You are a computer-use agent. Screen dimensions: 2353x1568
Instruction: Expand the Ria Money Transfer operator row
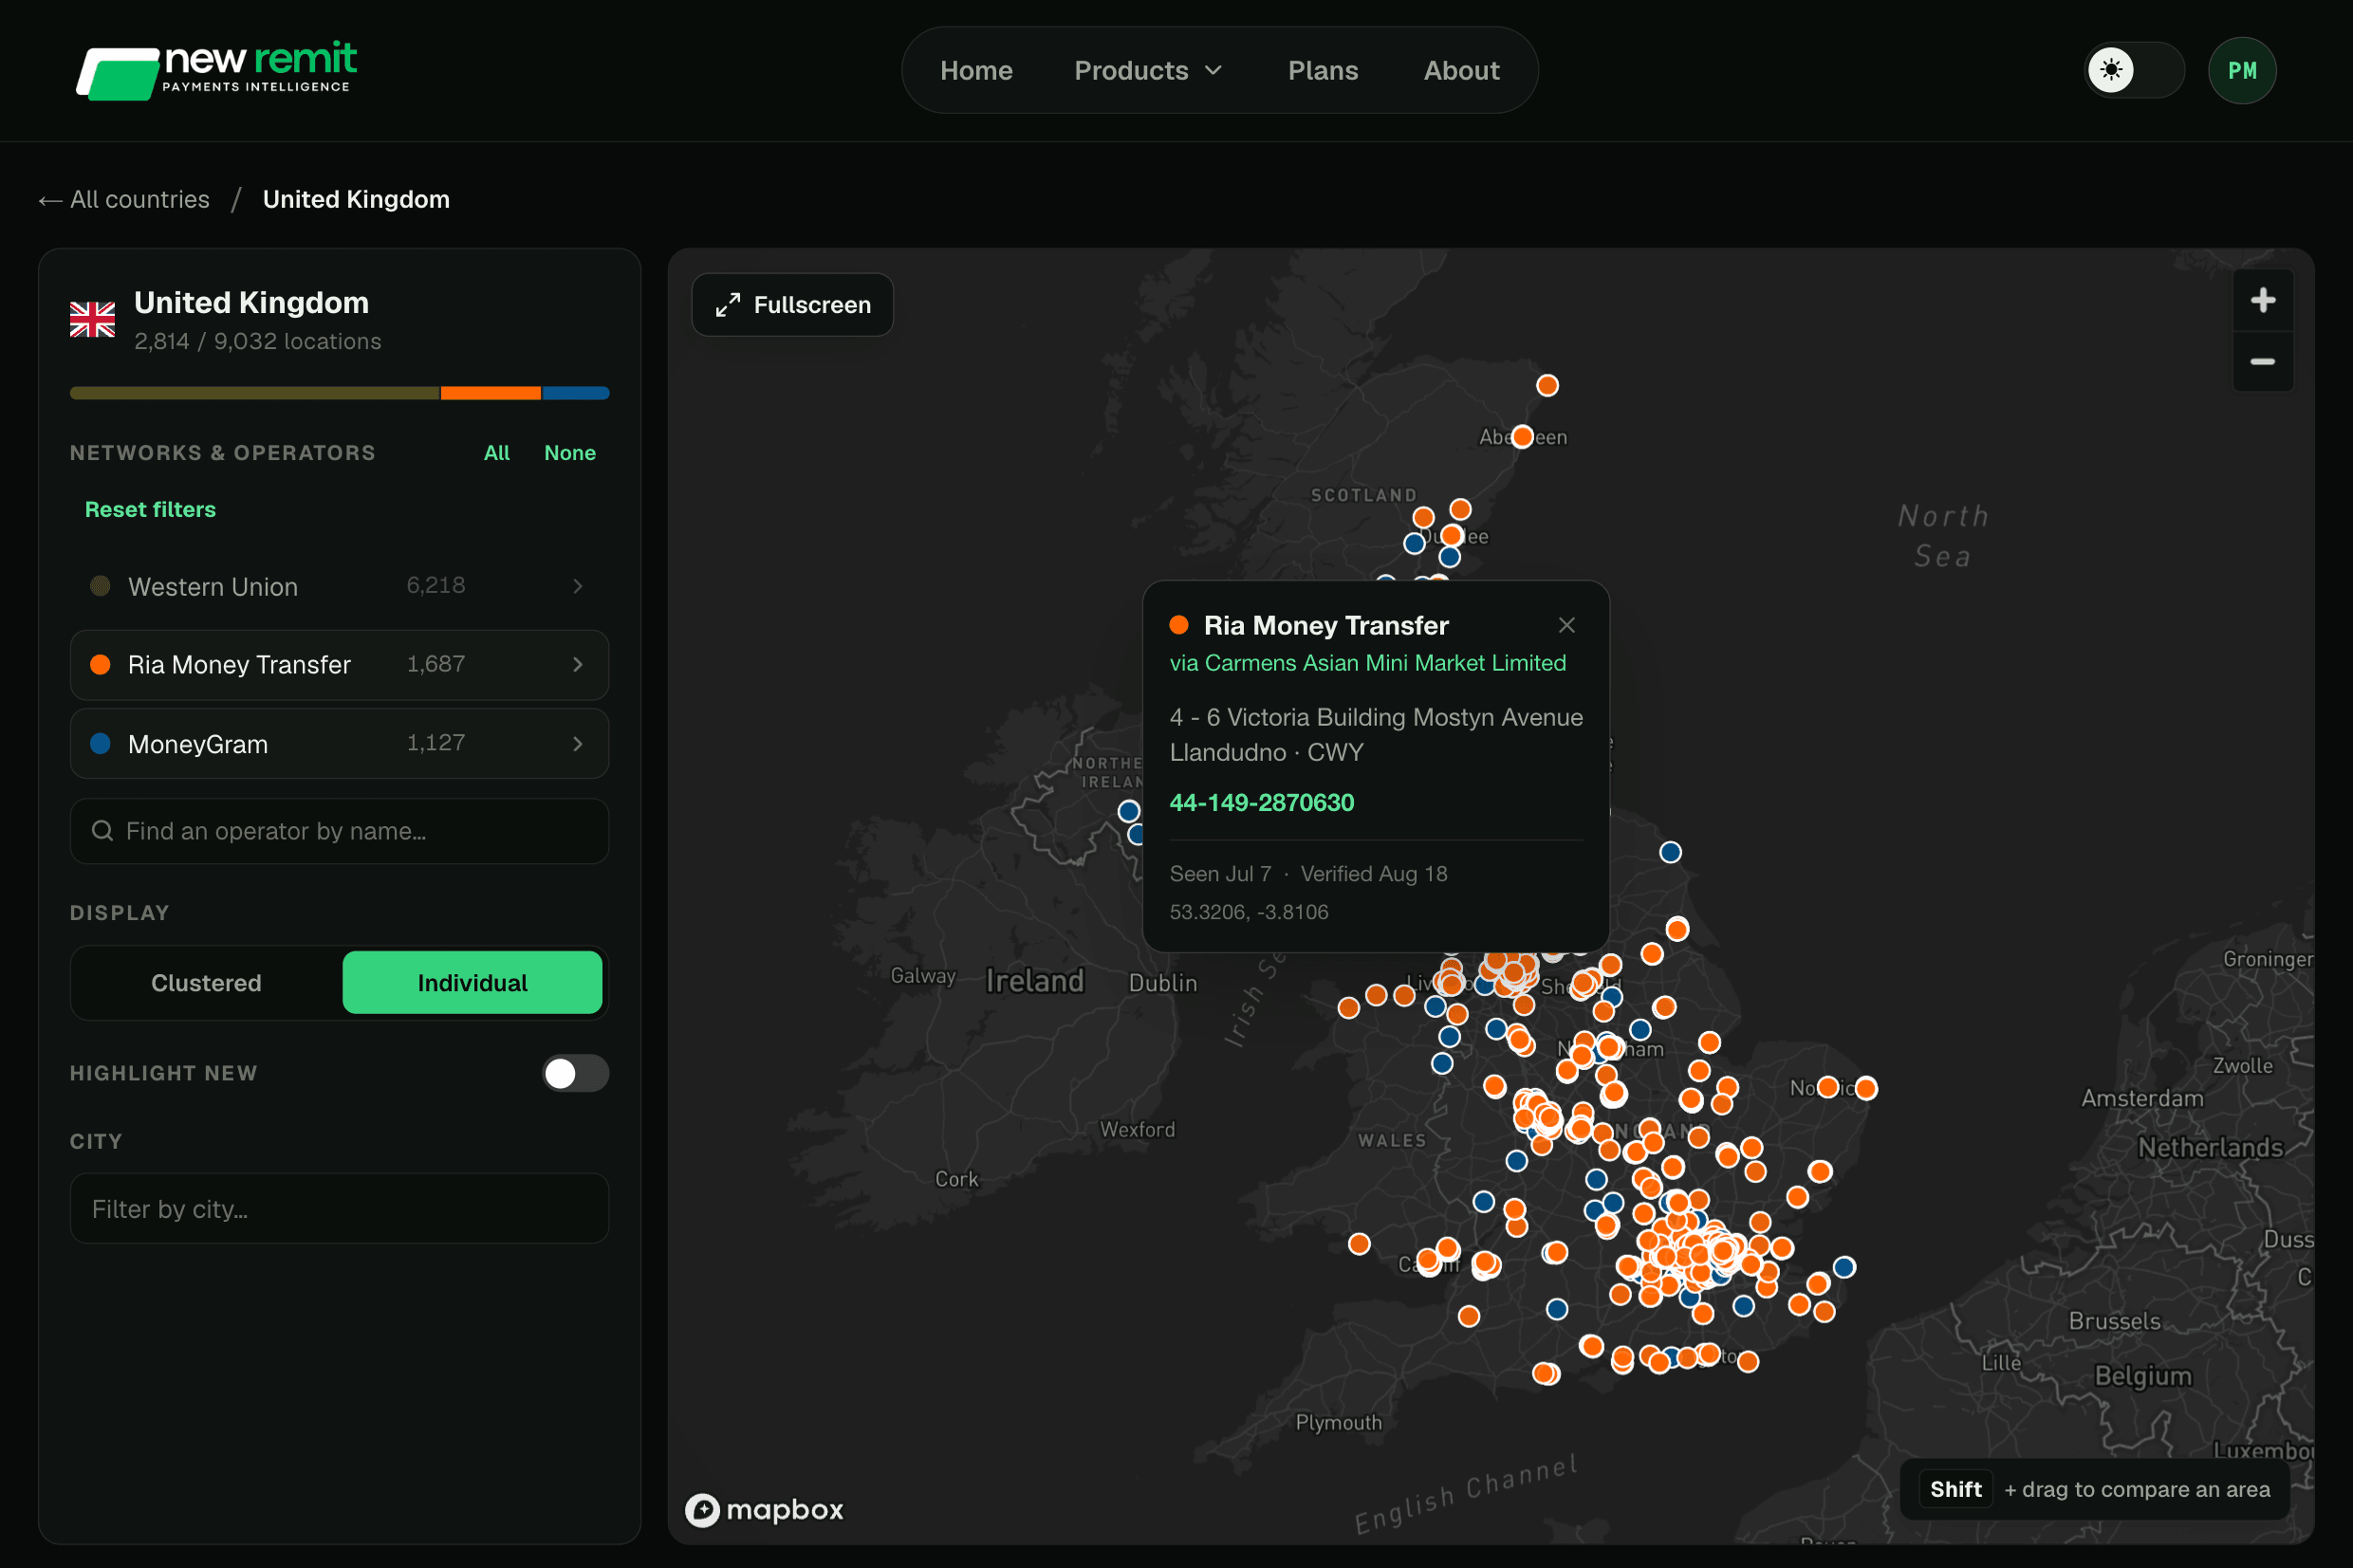[578, 665]
